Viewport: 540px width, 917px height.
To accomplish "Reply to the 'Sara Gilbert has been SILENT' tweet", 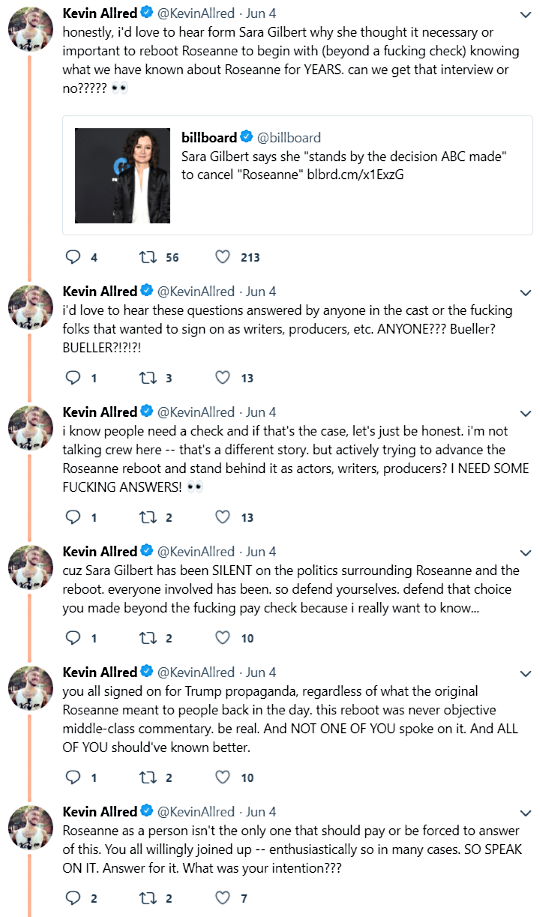I will pos(73,637).
